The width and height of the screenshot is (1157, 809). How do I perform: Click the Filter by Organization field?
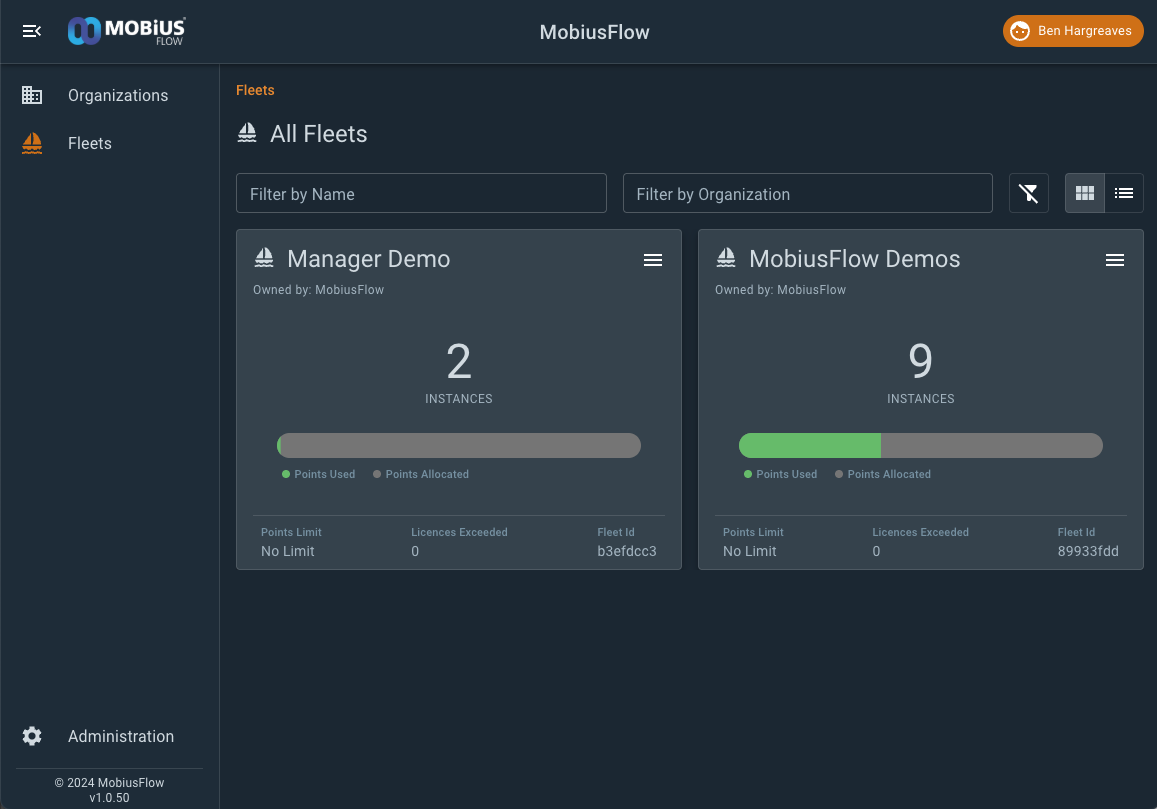(807, 193)
